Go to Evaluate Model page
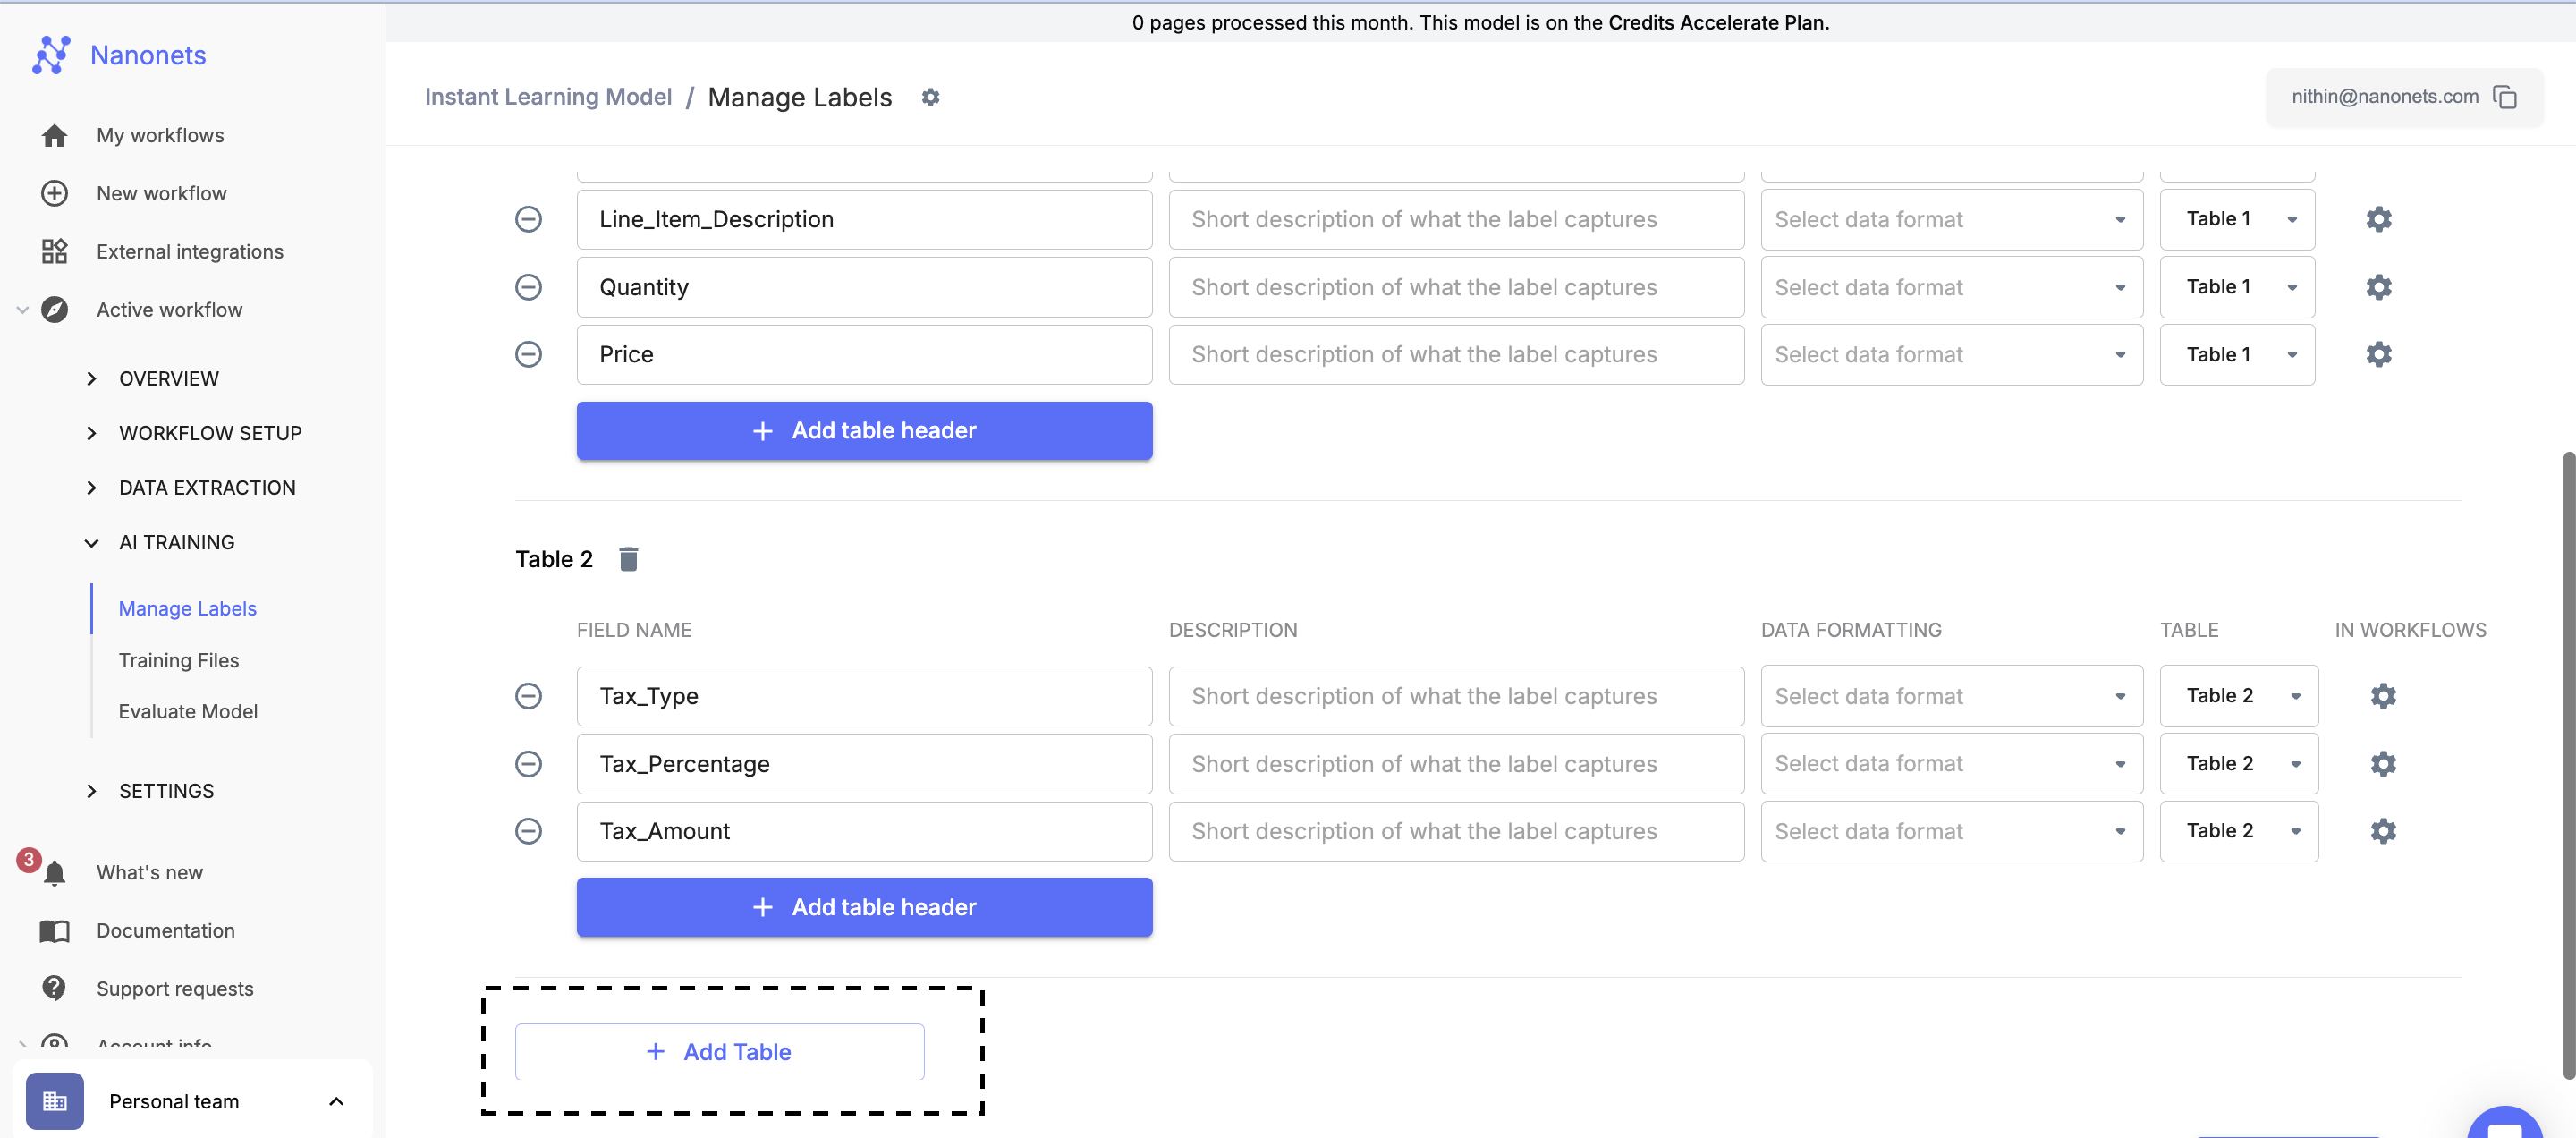Screen dimensions: 2576x1138 coord(187,711)
